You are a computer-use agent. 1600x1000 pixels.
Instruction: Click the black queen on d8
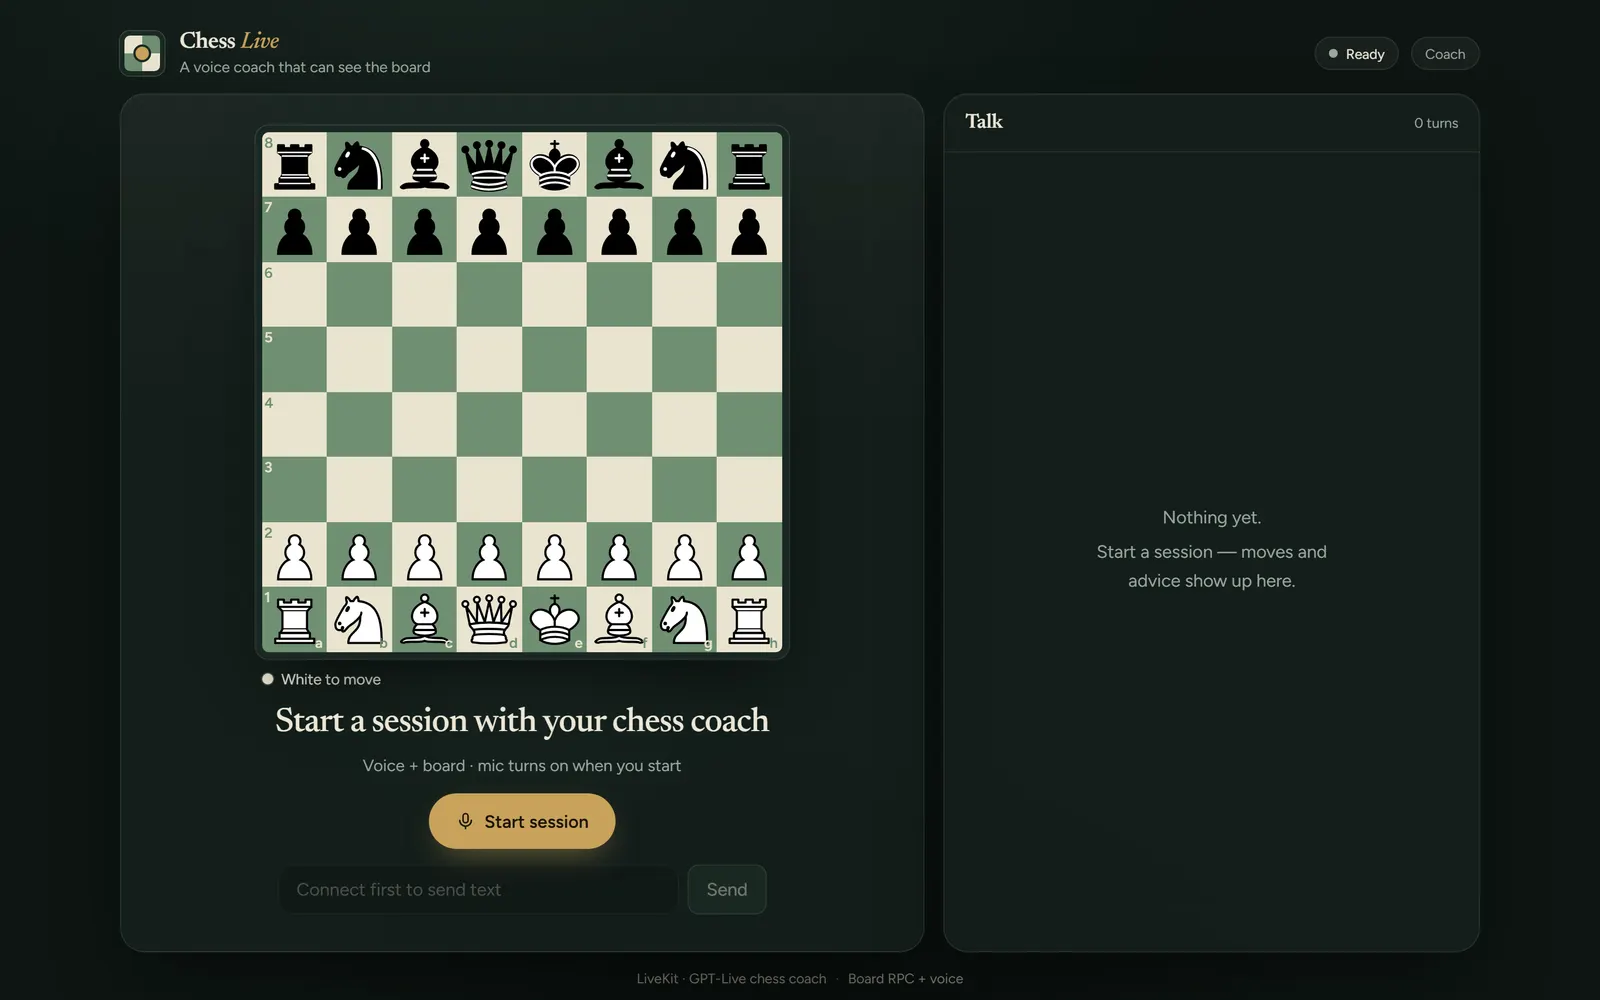pos(489,164)
